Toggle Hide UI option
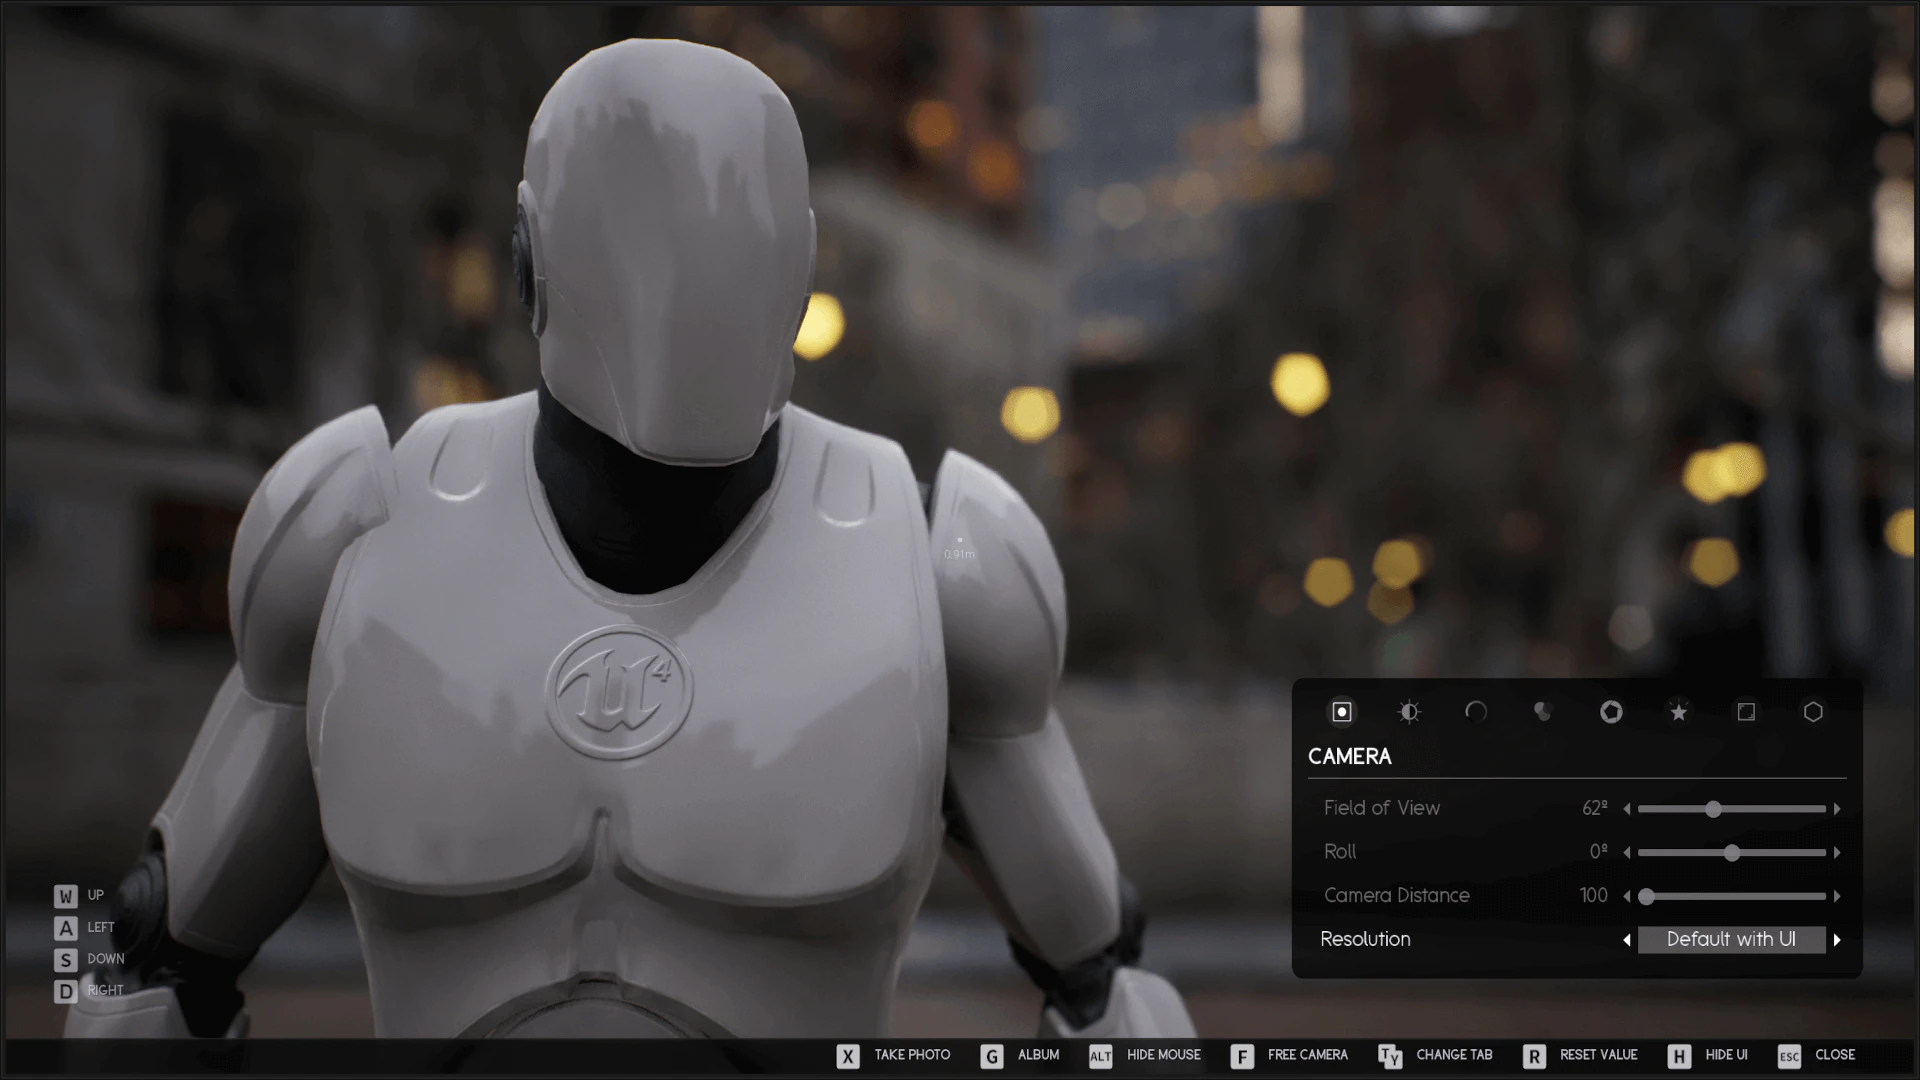Screen dimensions: 1920x1080 click(1708, 1055)
